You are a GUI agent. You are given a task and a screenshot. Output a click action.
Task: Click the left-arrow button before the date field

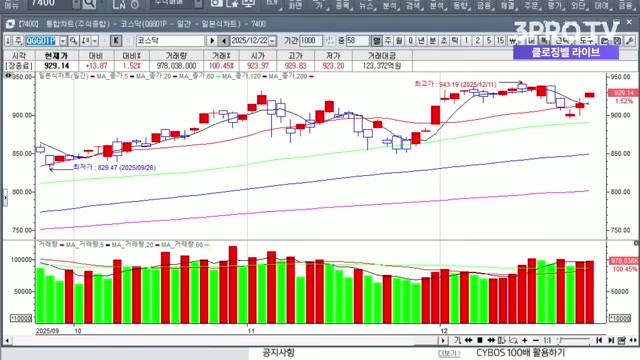click(x=224, y=41)
